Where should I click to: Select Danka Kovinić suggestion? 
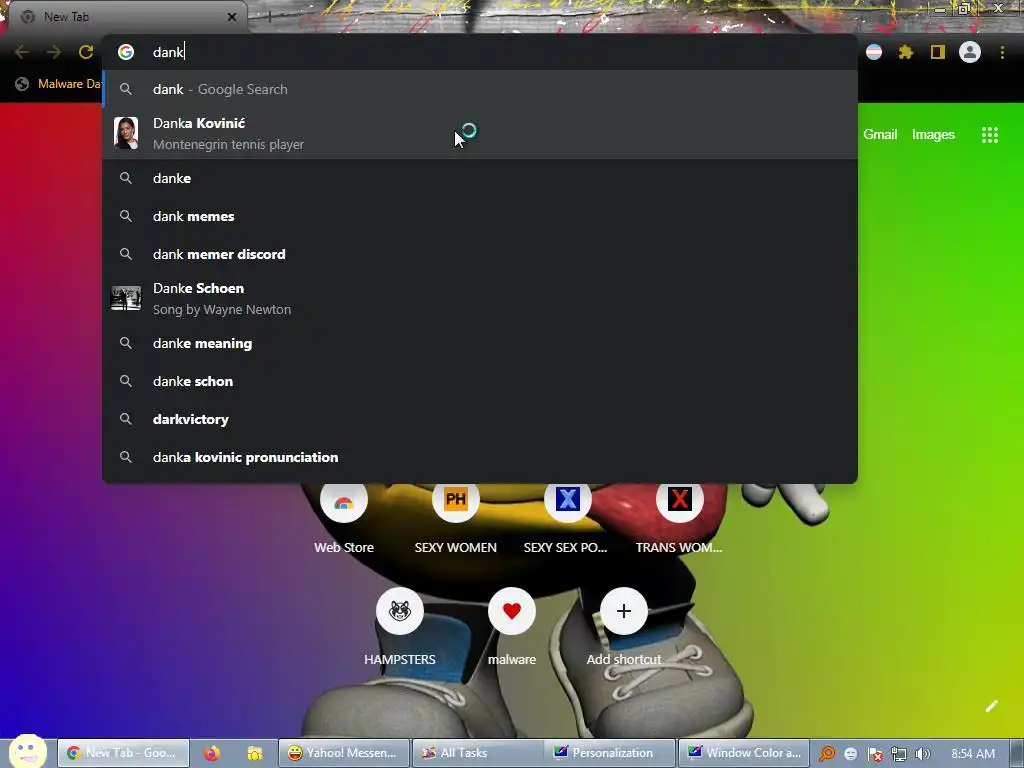coord(480,133)
